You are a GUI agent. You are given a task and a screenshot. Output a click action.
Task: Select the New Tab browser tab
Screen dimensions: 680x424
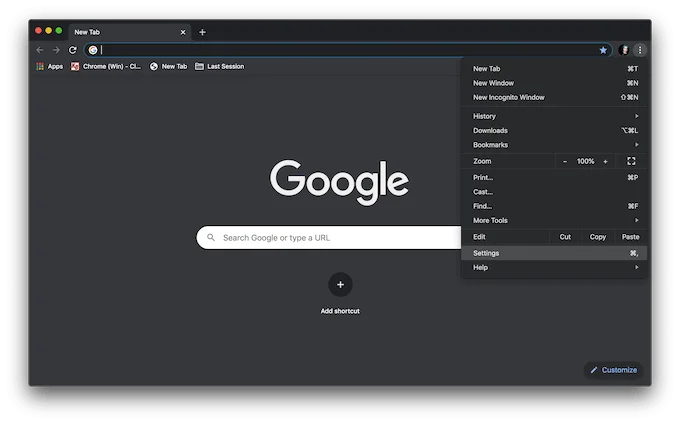pos(129,32)
